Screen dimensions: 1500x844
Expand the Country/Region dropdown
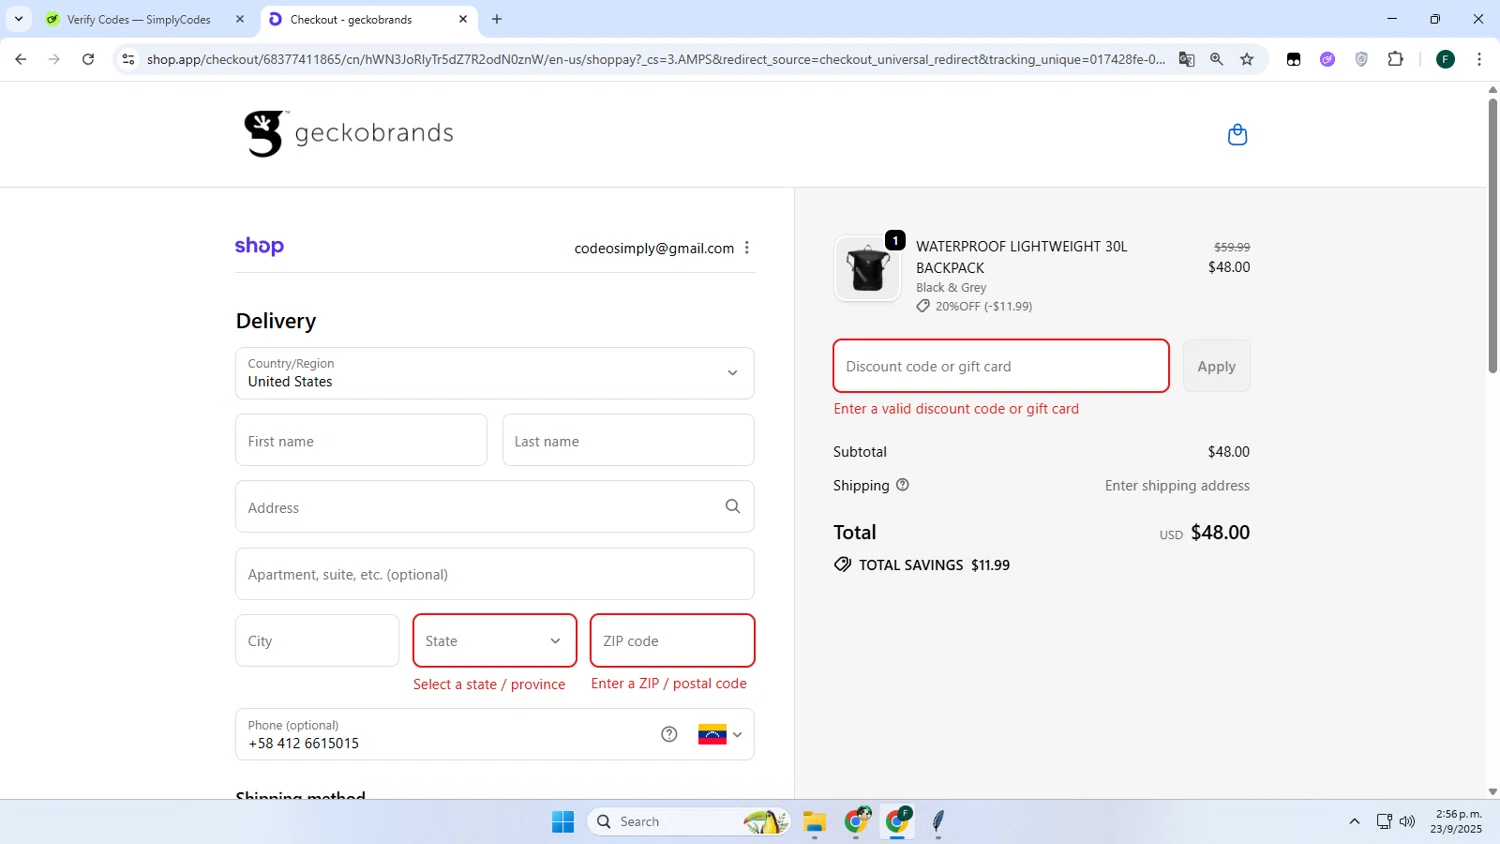tap(495, 373)
